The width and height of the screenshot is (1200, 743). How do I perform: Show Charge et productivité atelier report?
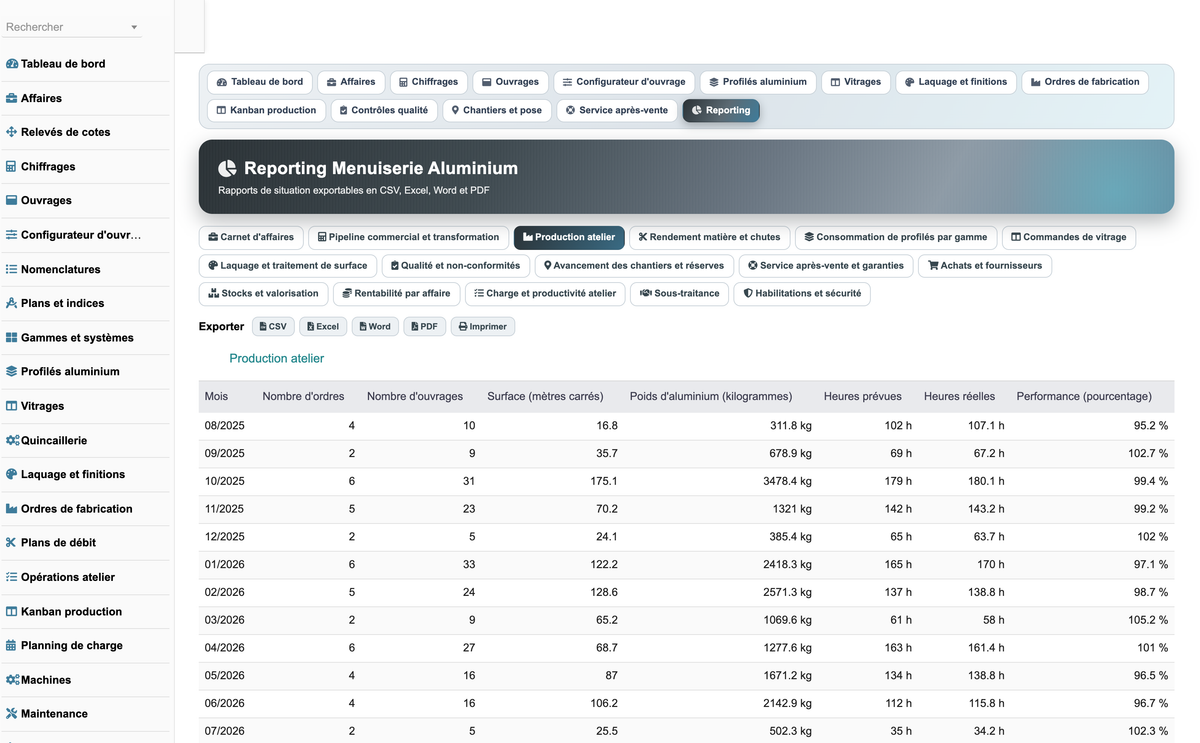click(x=545, y=293)
